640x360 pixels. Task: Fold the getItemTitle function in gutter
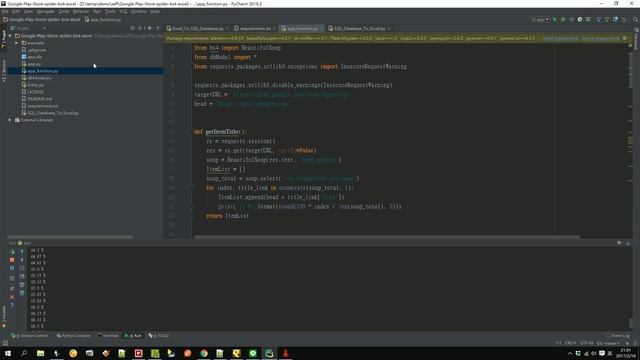190,132
